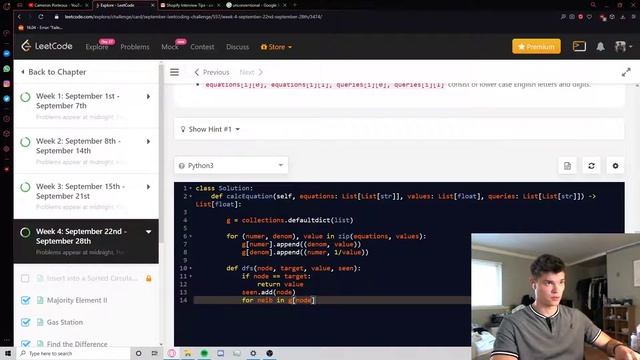640x360 pixels.
Task: Open the notifications bell
Action: (600, 47)
